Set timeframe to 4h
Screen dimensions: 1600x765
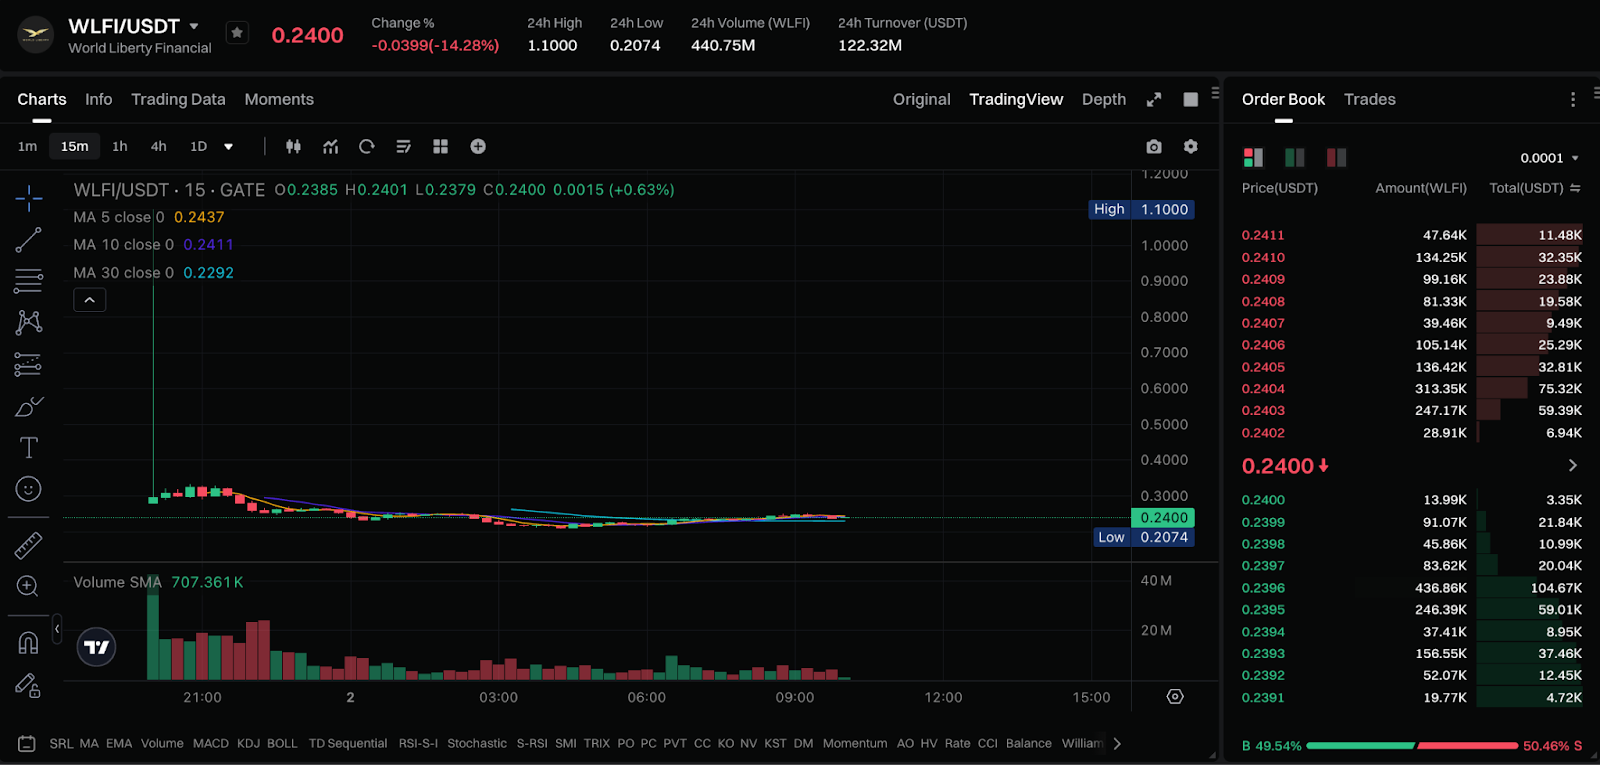point(159,146)
